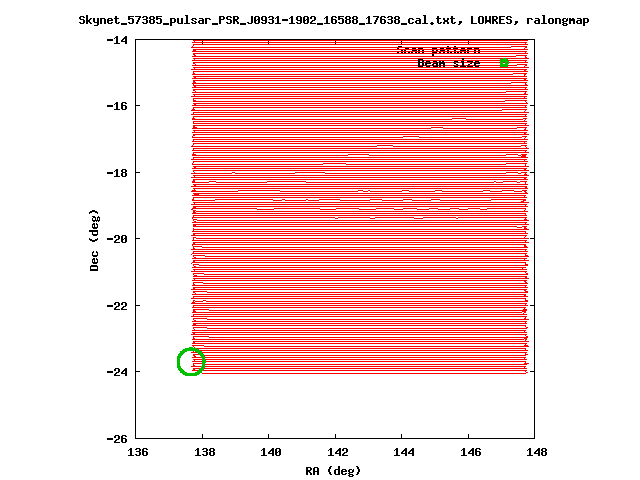Click the Beam size legend label
640x480 pixels.
tap(449, 63)
